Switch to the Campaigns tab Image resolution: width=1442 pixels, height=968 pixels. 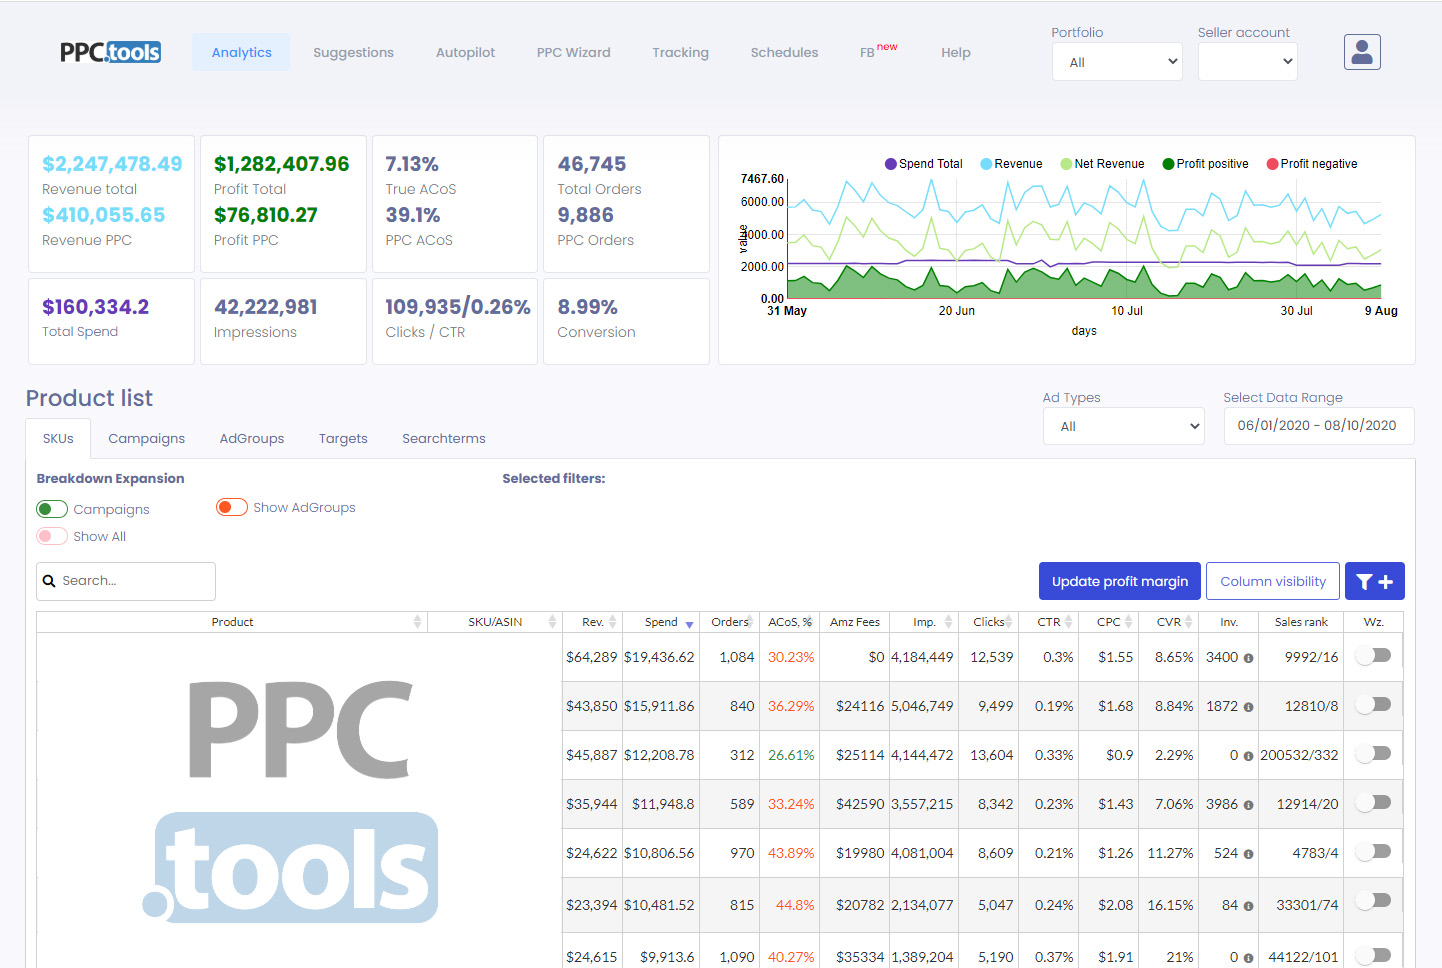[x=146, y=438]
